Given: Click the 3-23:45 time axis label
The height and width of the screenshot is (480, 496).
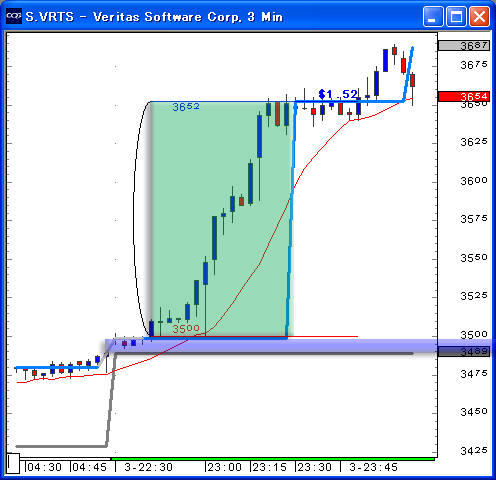Looking at the screenshot, I should 373,467.
